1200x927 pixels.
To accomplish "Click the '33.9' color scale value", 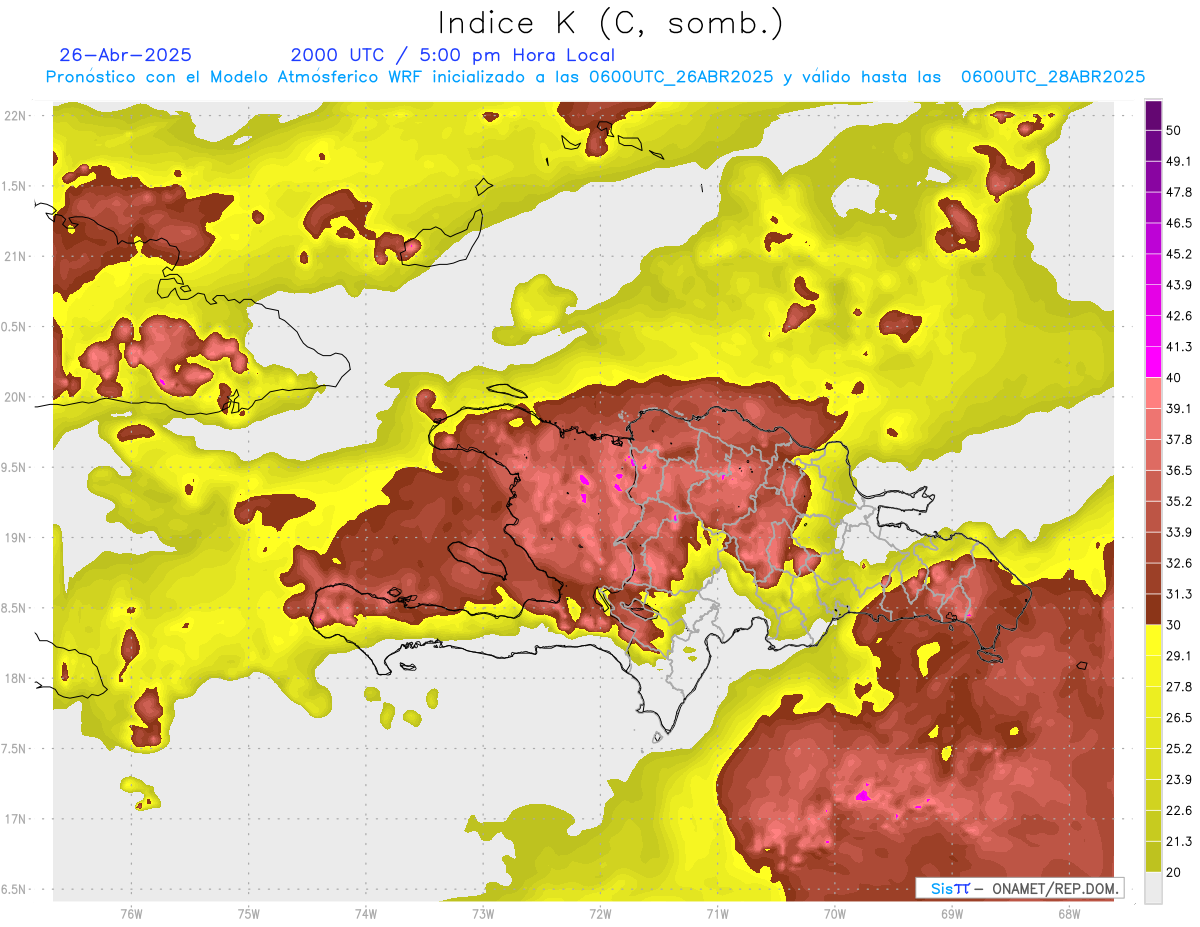I will [1178, 532].
